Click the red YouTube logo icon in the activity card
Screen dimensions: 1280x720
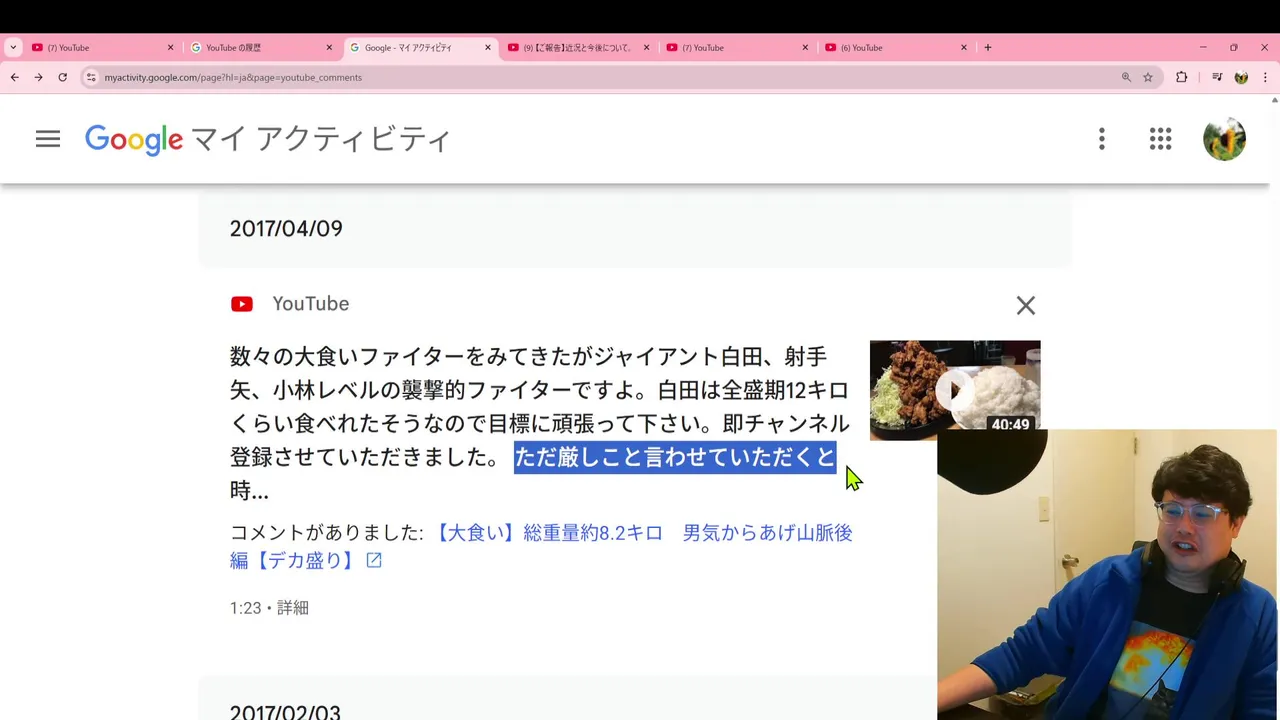(242, 304)
